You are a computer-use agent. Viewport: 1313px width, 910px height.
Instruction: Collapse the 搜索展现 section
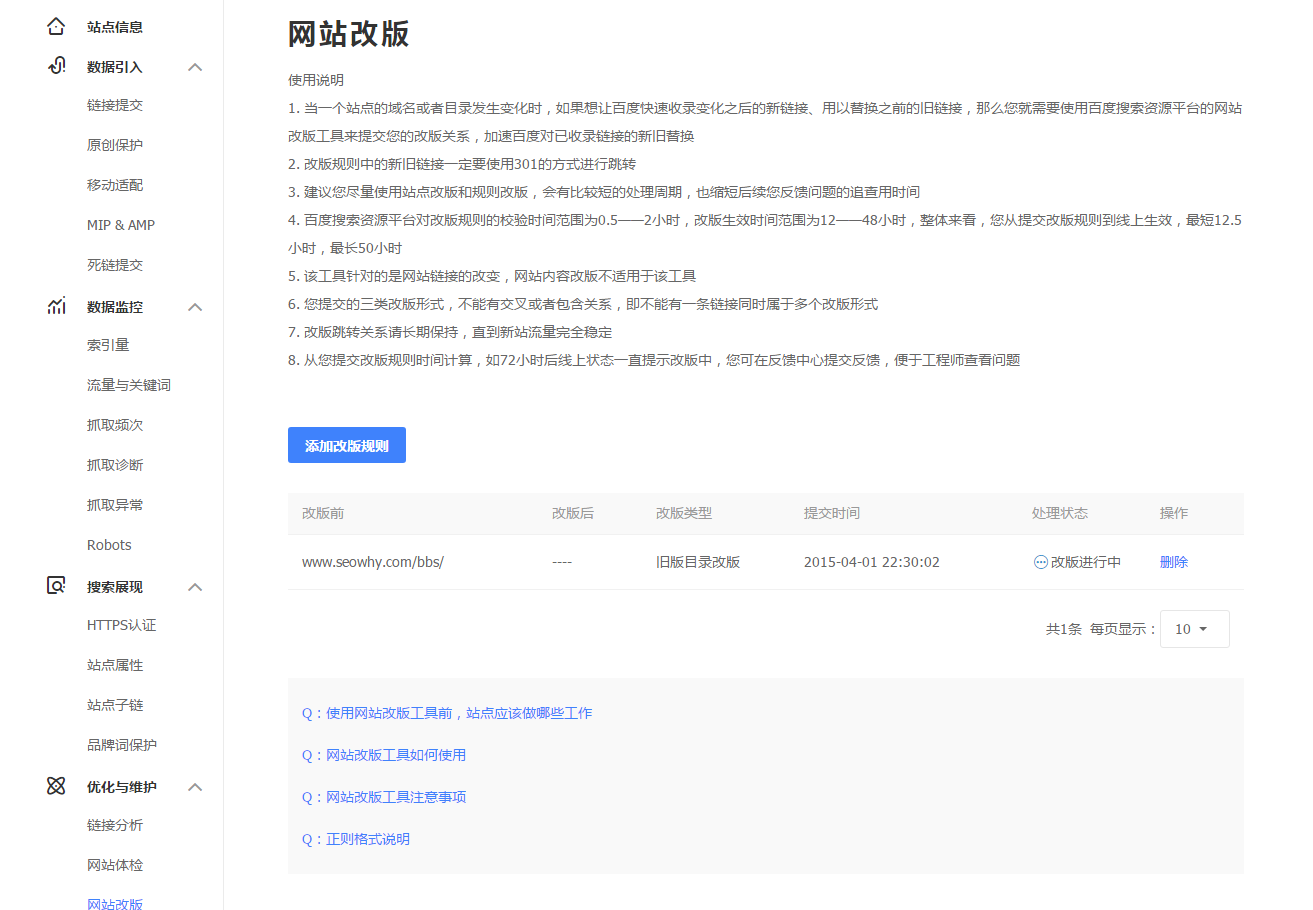pyautogui.click(x=196, y=586)
